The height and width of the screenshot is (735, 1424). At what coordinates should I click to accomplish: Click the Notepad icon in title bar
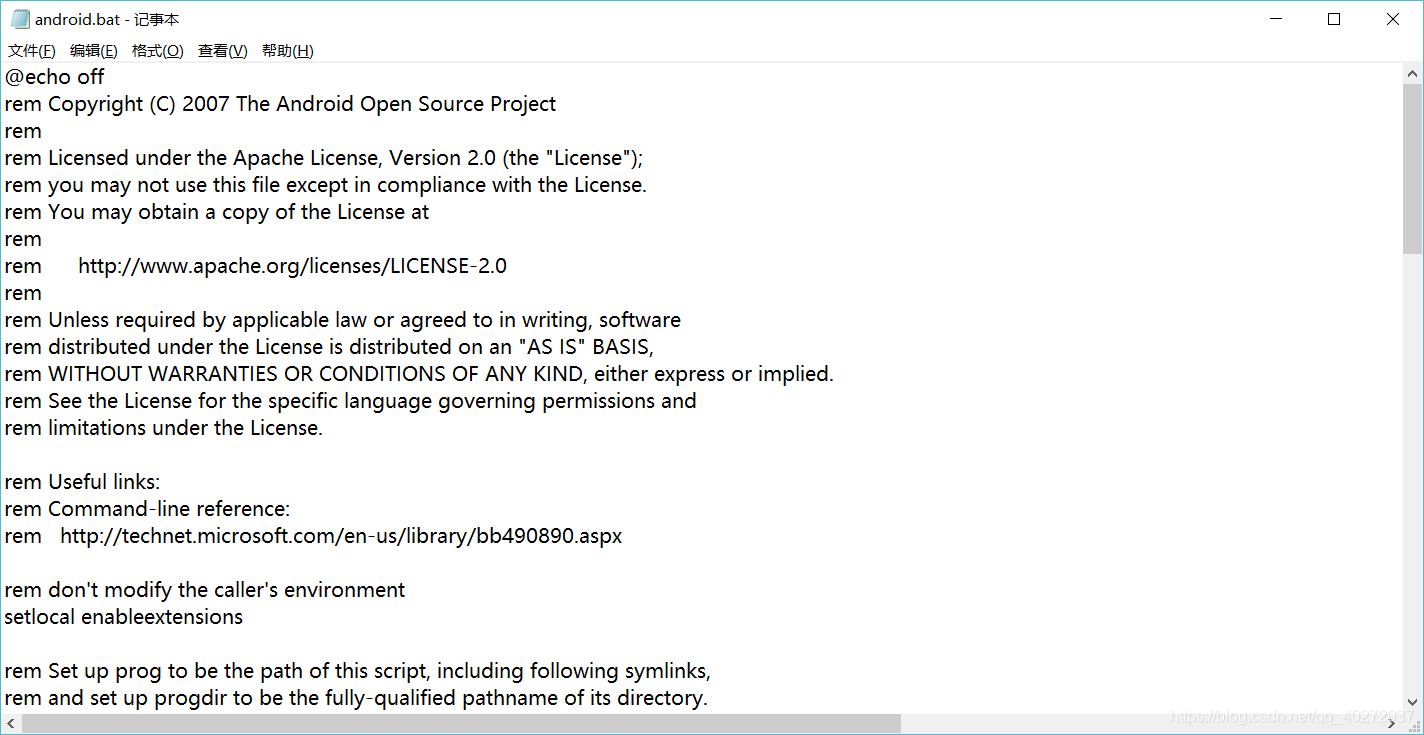[20, 19]
